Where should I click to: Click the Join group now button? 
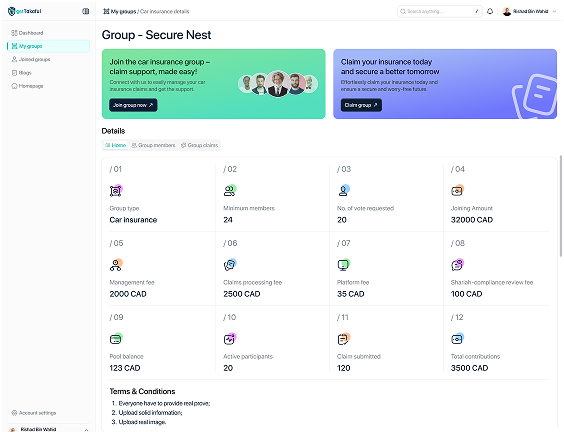133,105
